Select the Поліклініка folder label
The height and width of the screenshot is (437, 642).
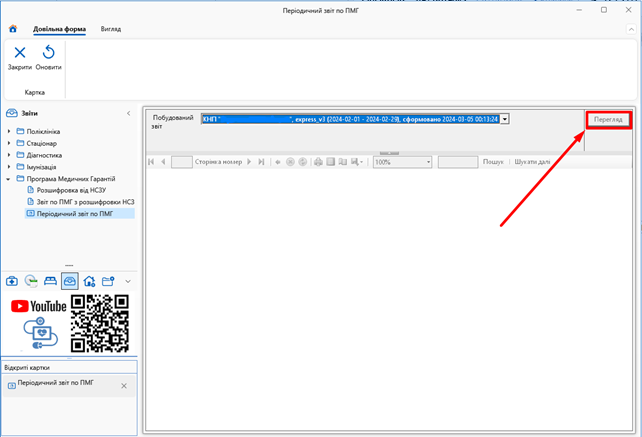43,131
